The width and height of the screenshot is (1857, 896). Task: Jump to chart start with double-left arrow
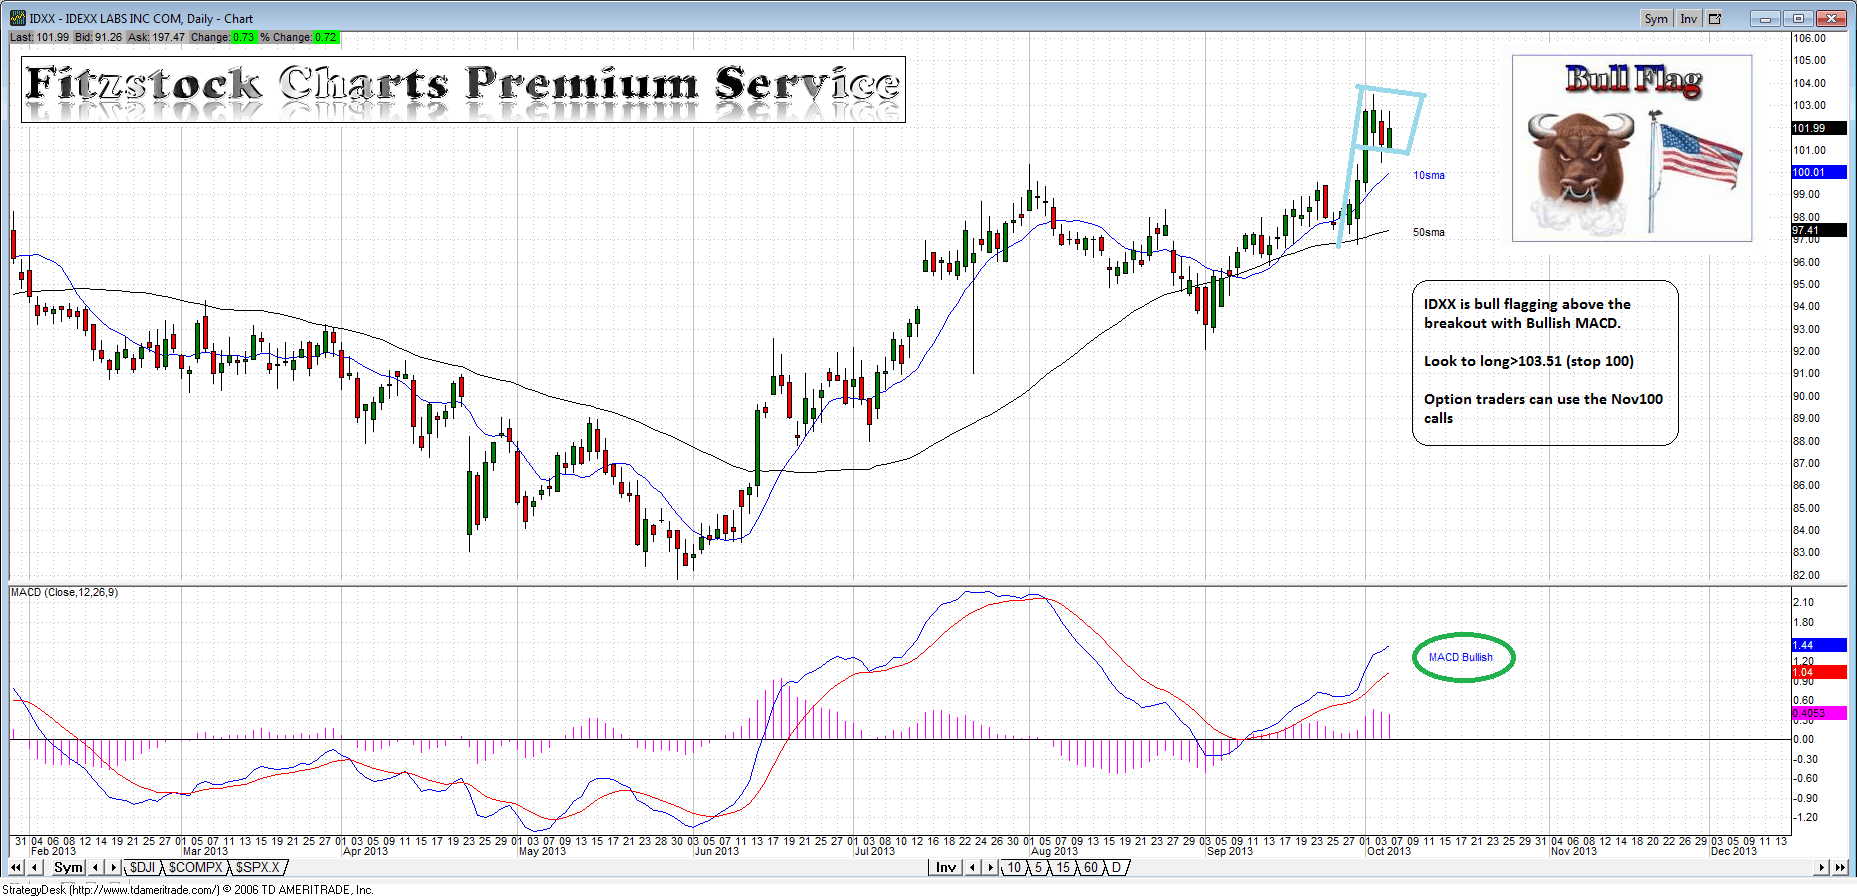pos(17,867)
